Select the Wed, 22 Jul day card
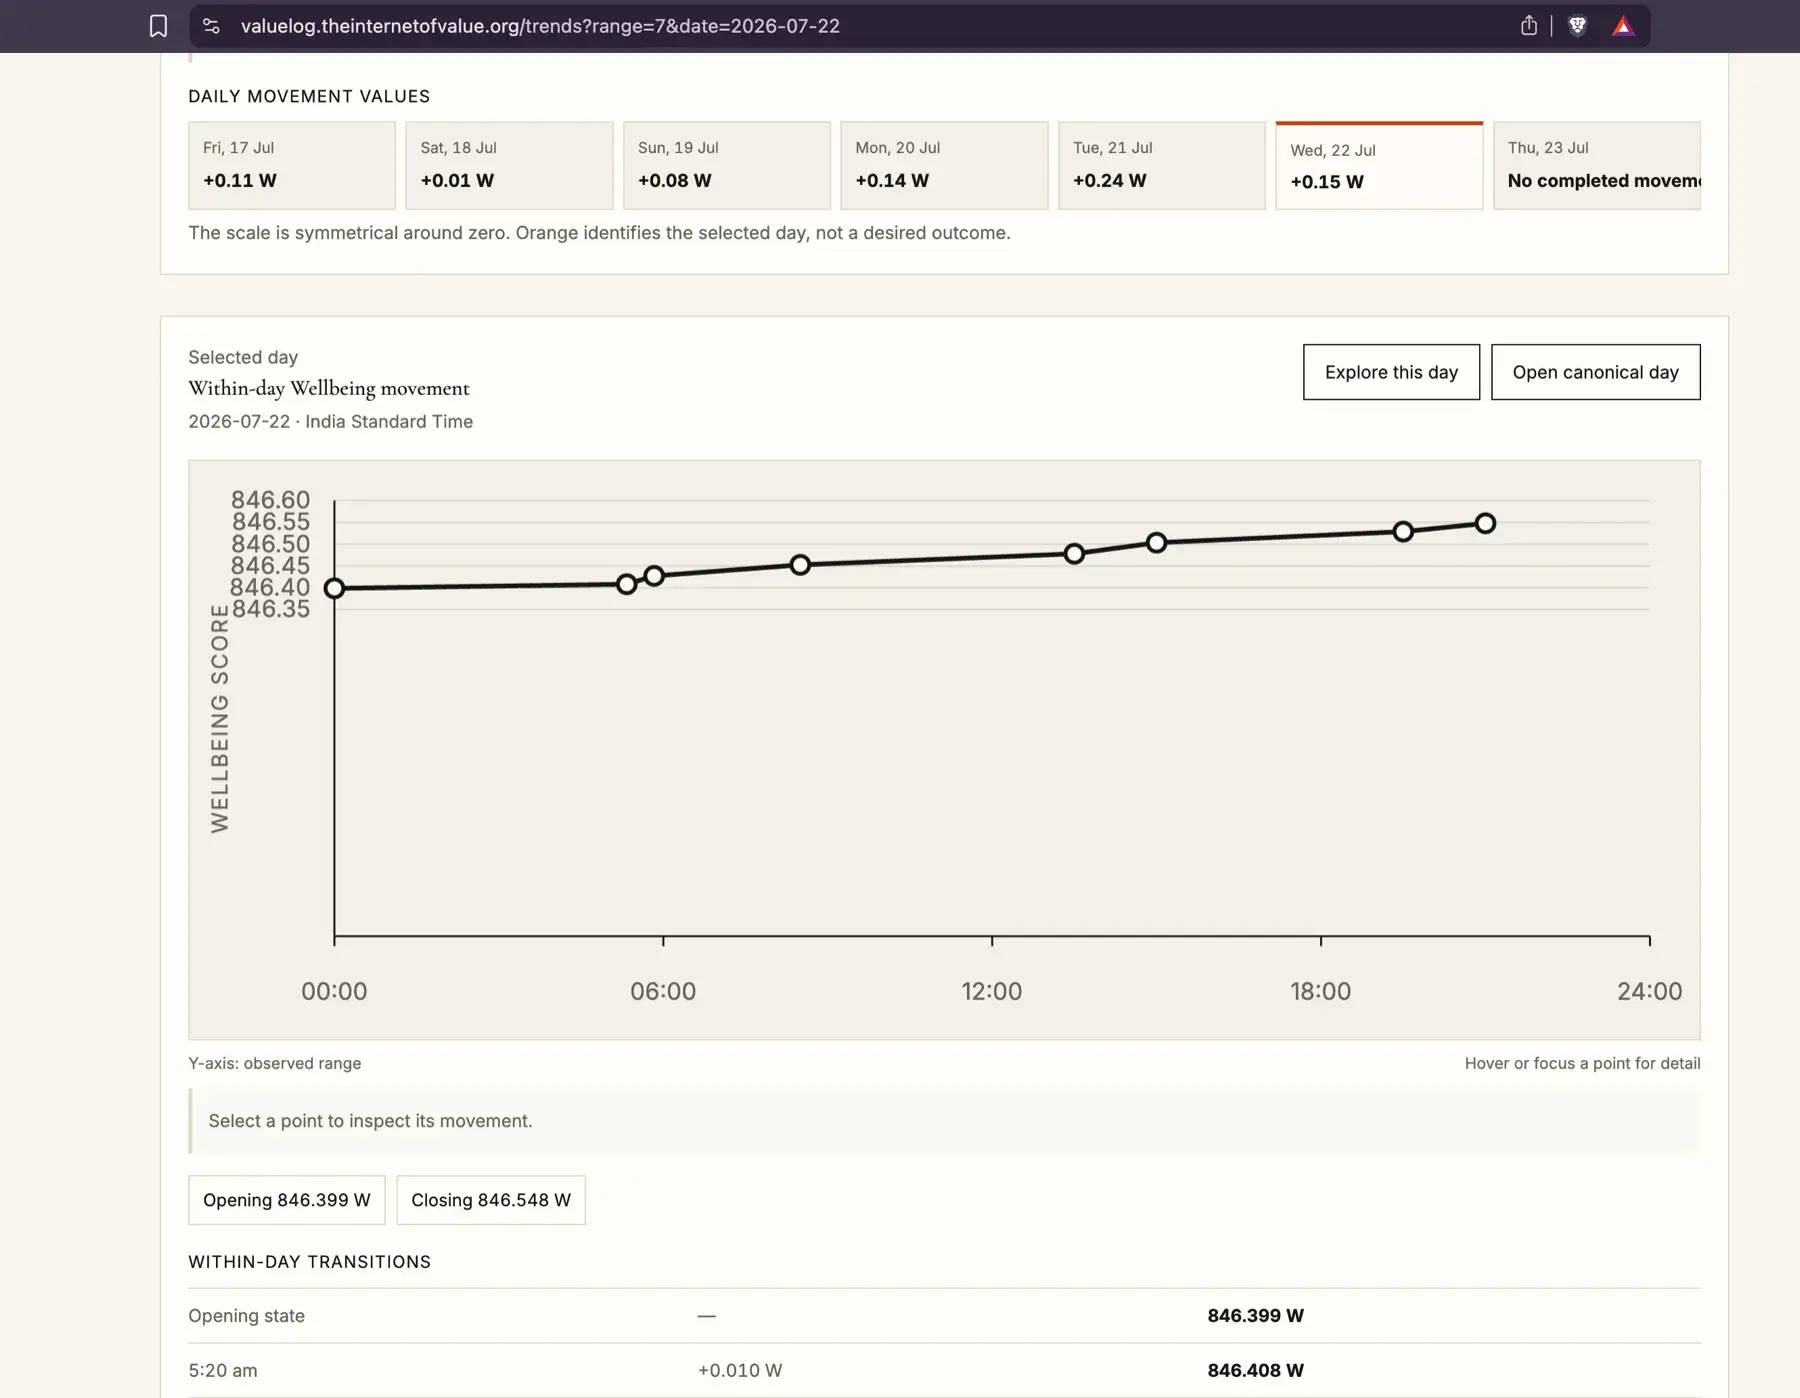This screenshot has width=1800, height=1398. [1379, 165]
